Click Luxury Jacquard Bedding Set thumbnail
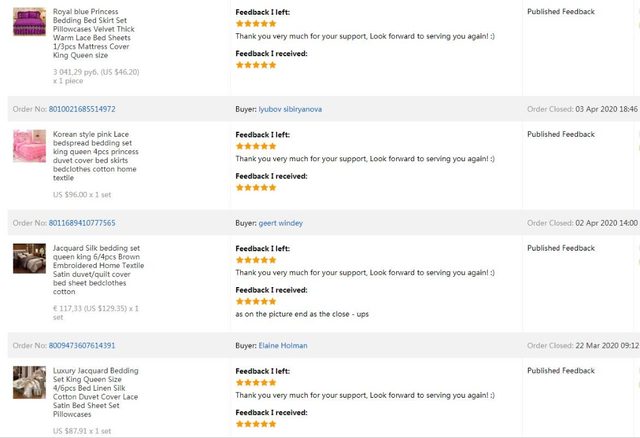Viewport: 640px width, 438px height. 28,382
